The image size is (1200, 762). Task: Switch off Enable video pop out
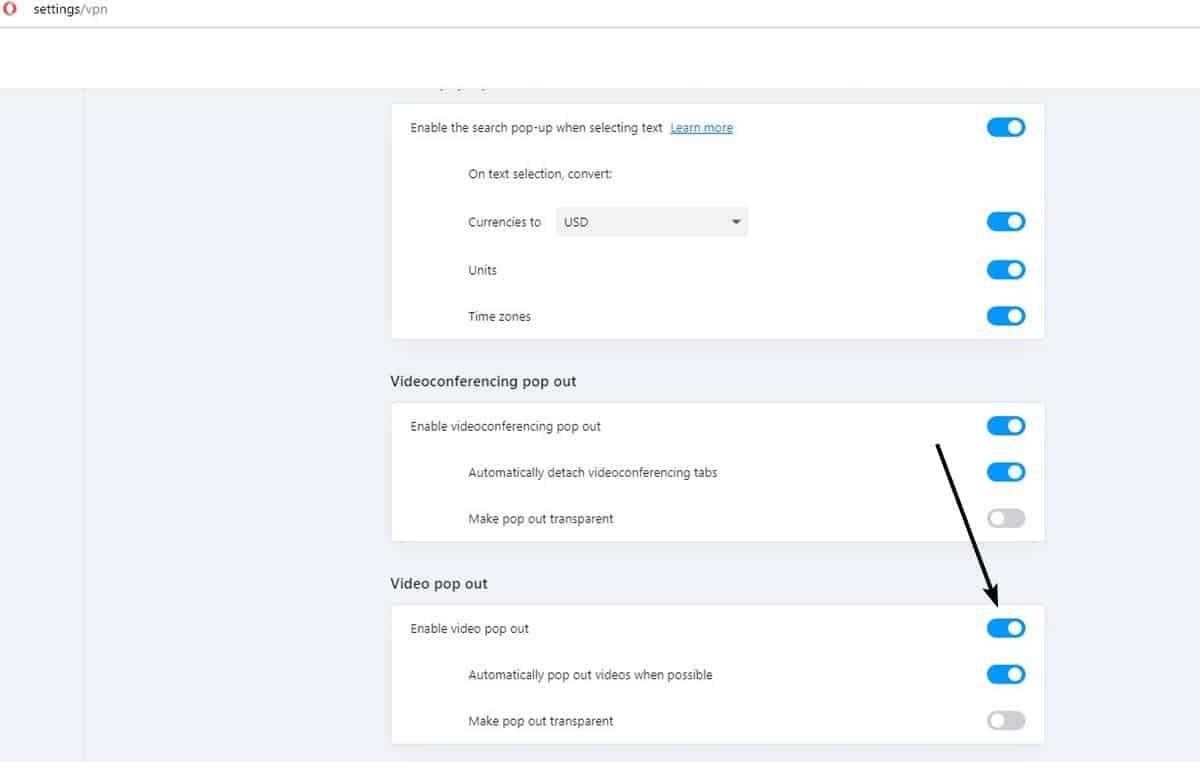pos(1006,628)
